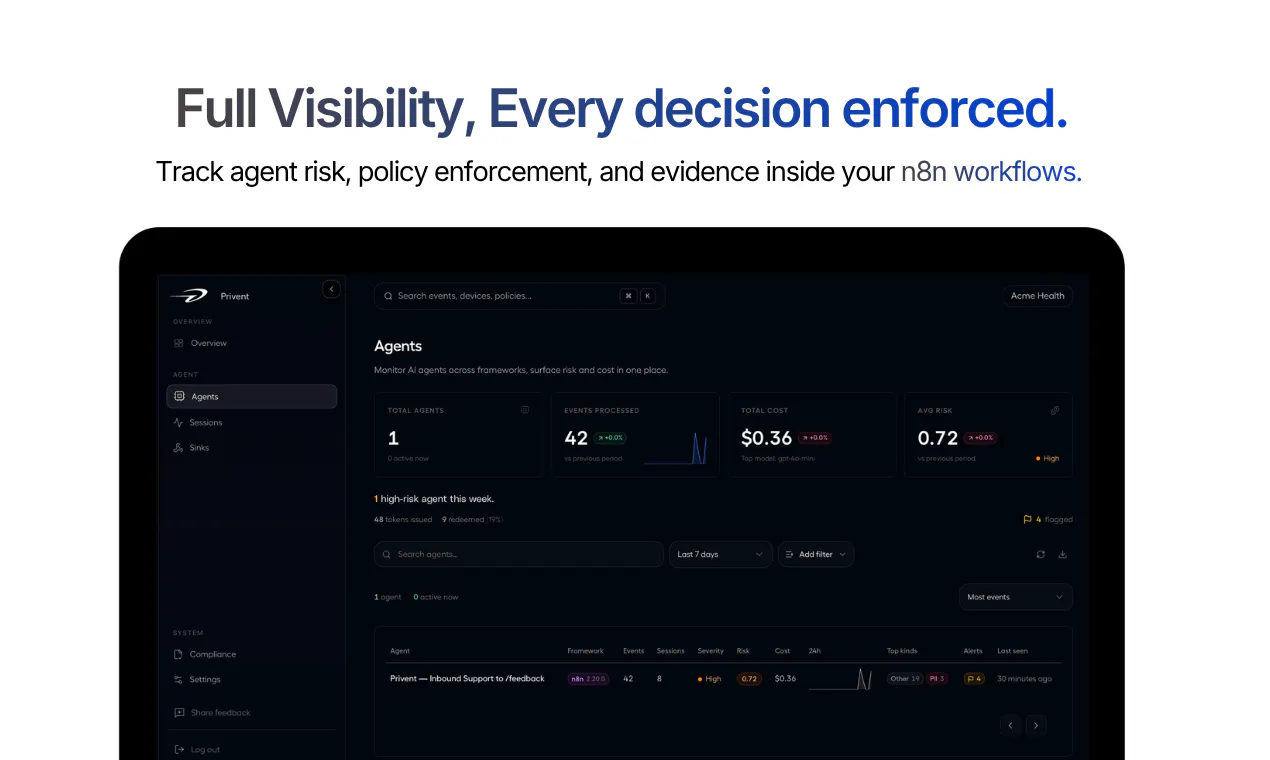1270x760 pixels.
Task: Click the PII 3 kind badge
Action: pos(937,679)
